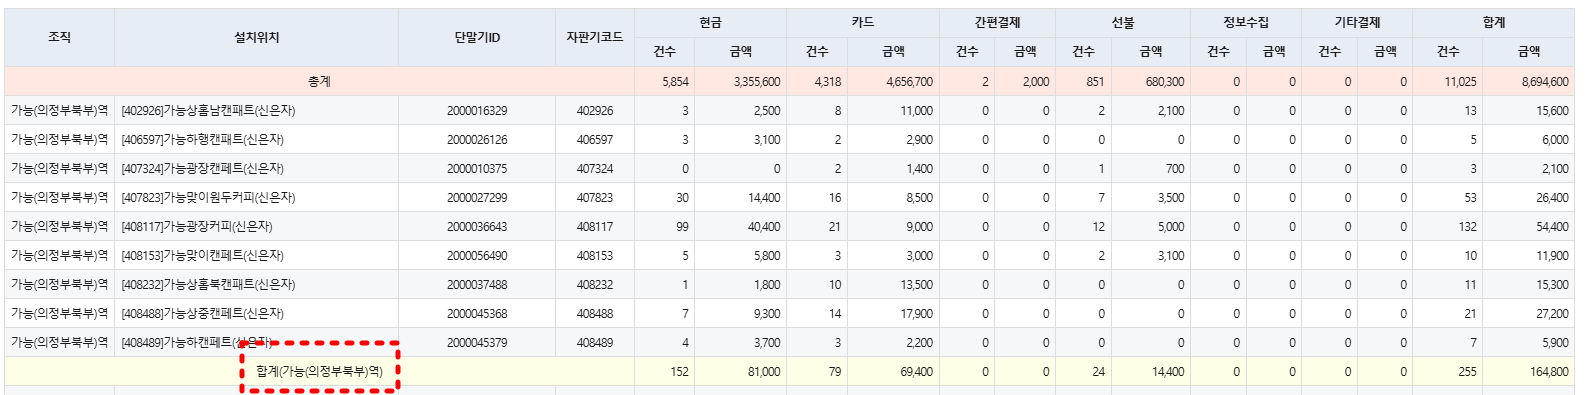
Task: Select card amount 13,500
Action: pyautogui.click(x=917, y=285)
